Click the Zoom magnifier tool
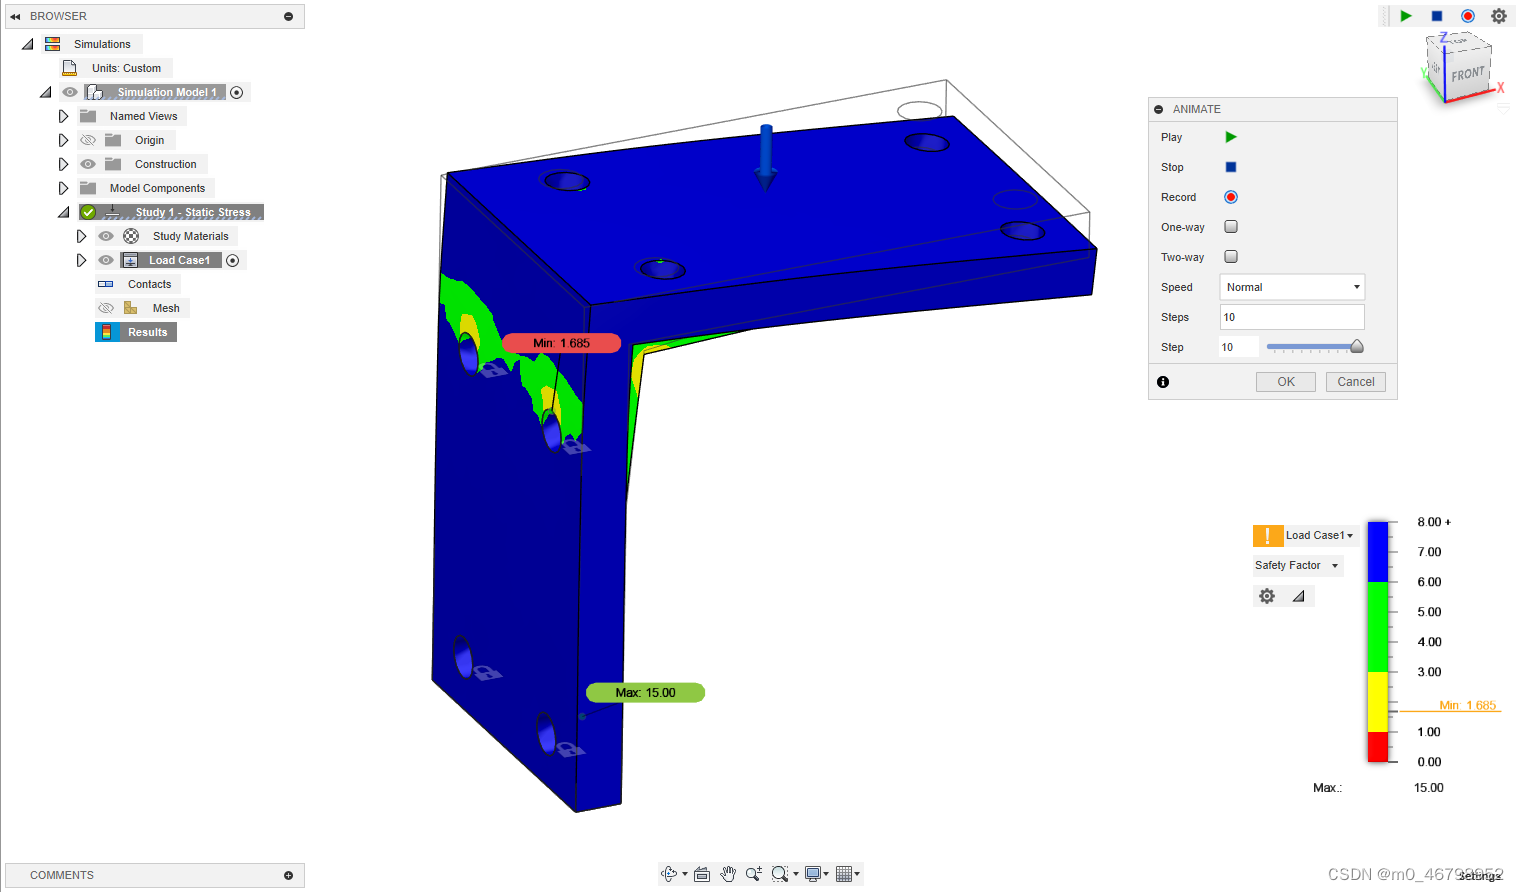1519x892 pixels. pyautogui.click(x=753, y=873)
